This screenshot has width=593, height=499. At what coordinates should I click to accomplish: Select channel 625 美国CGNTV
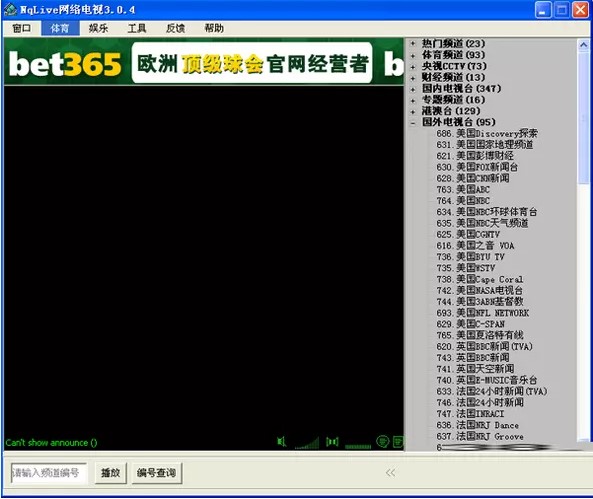click(x=468, y=234)
